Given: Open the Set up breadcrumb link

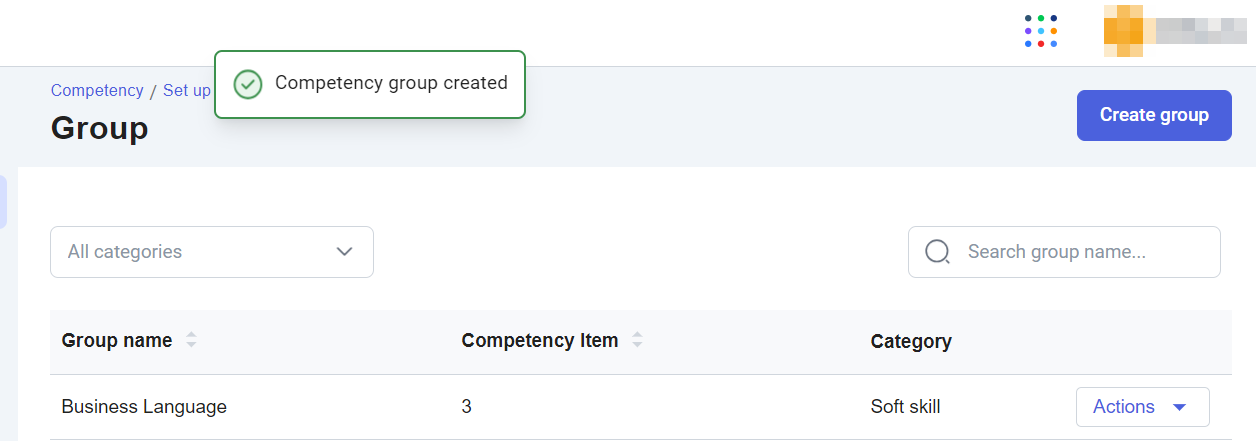Looking at the screenshot, I should click(187, 90).
